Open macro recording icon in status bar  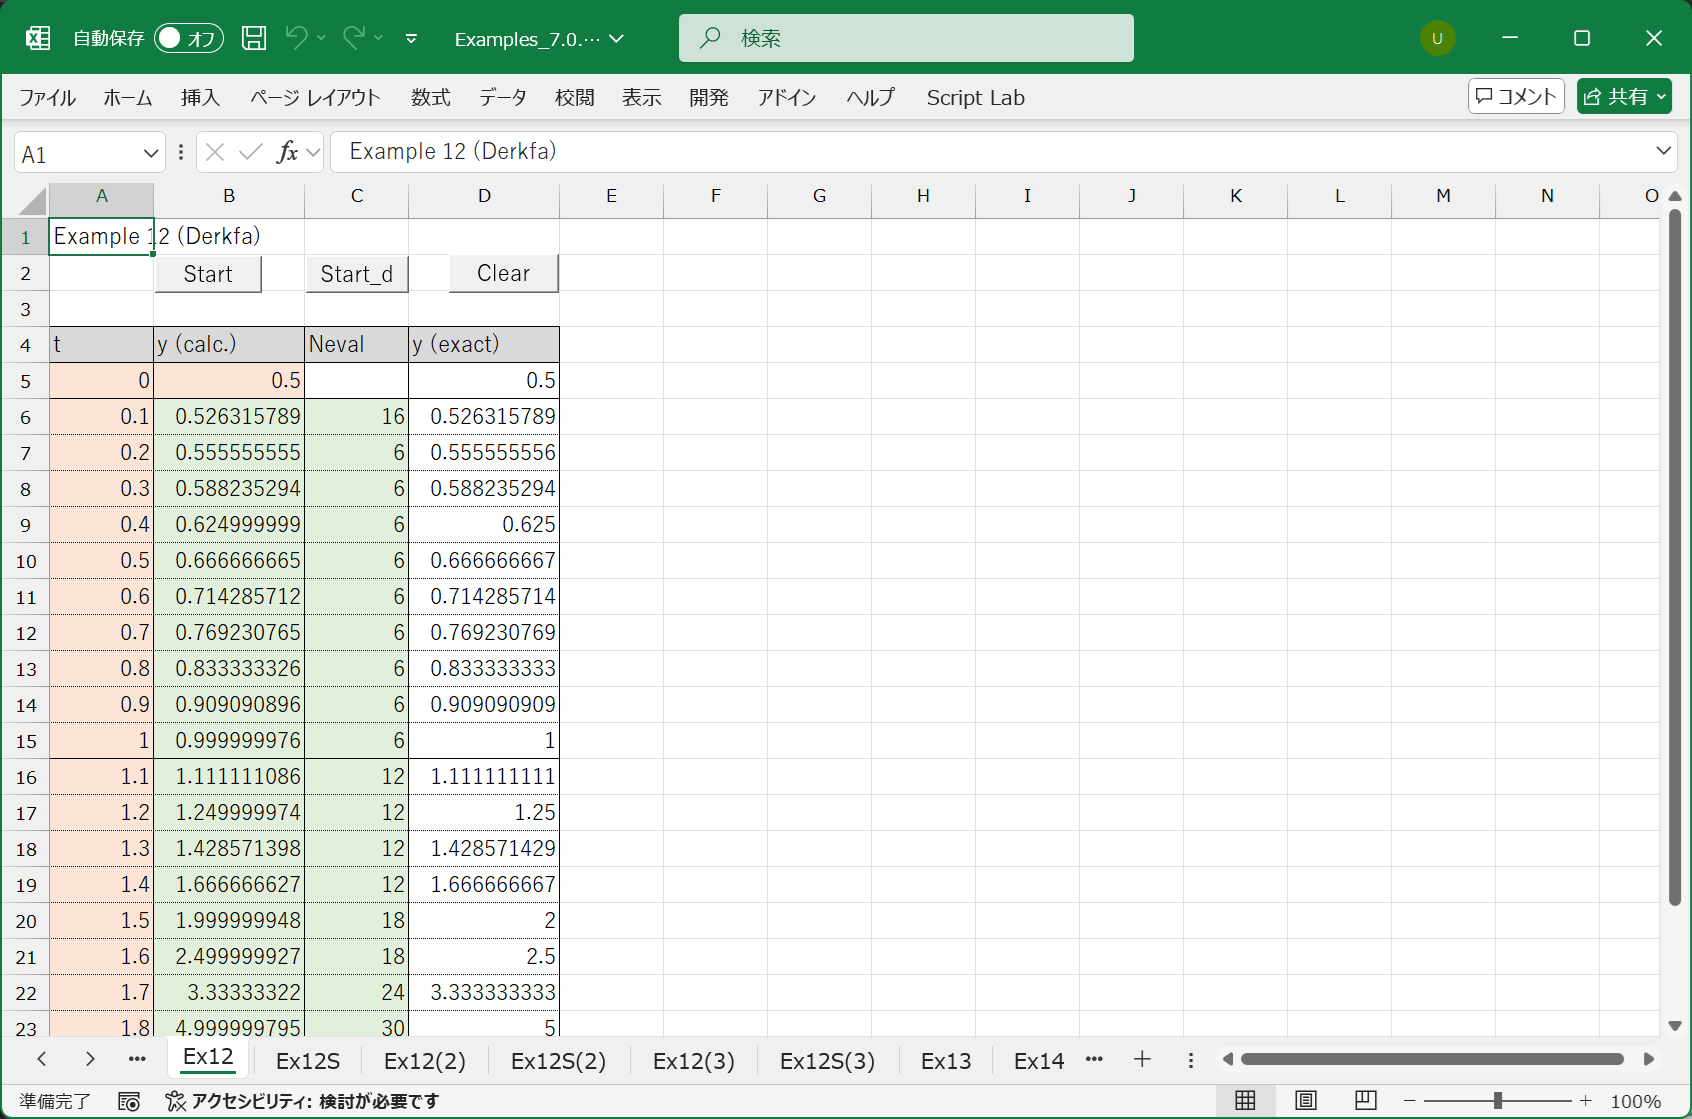[x=129, y=1101]
